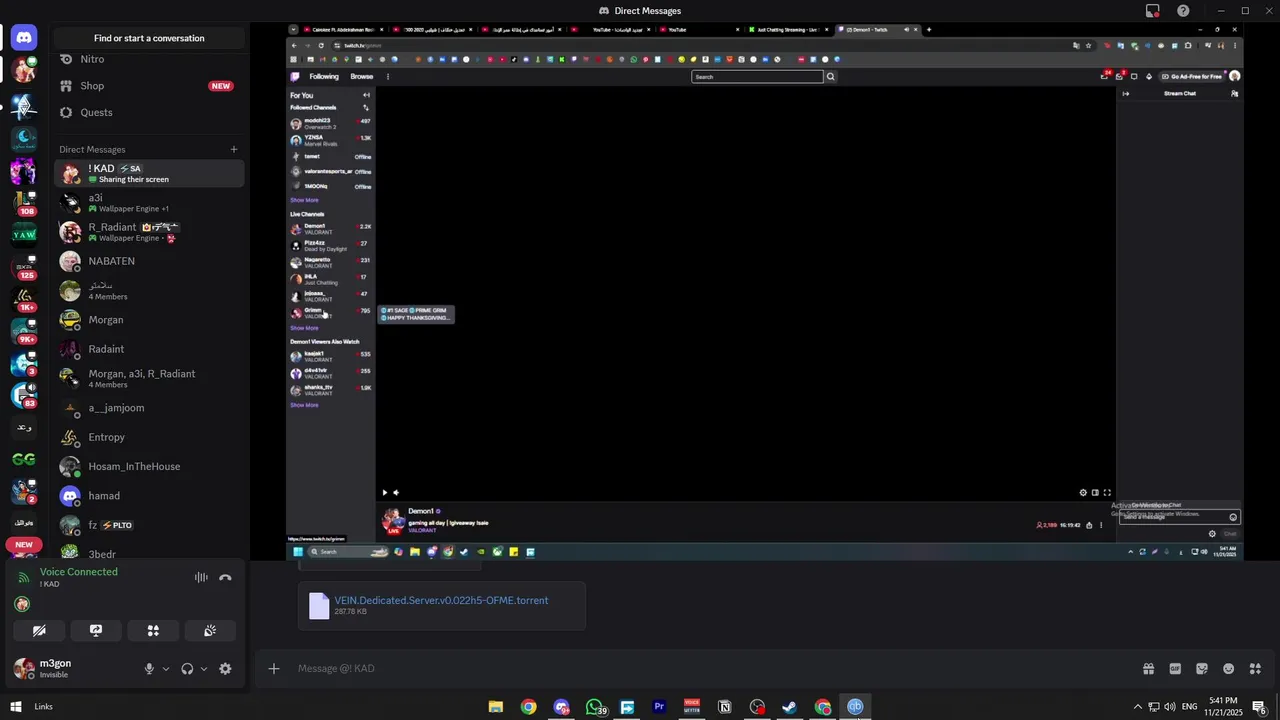Download the VEIN.Dedicated.Server torrent file

[x=441, y=600]
